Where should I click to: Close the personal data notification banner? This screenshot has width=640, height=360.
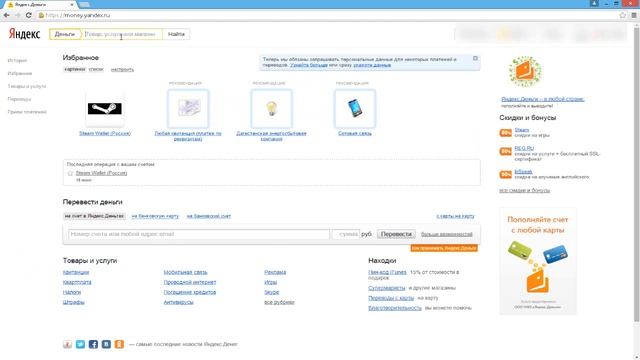[475, 58]
